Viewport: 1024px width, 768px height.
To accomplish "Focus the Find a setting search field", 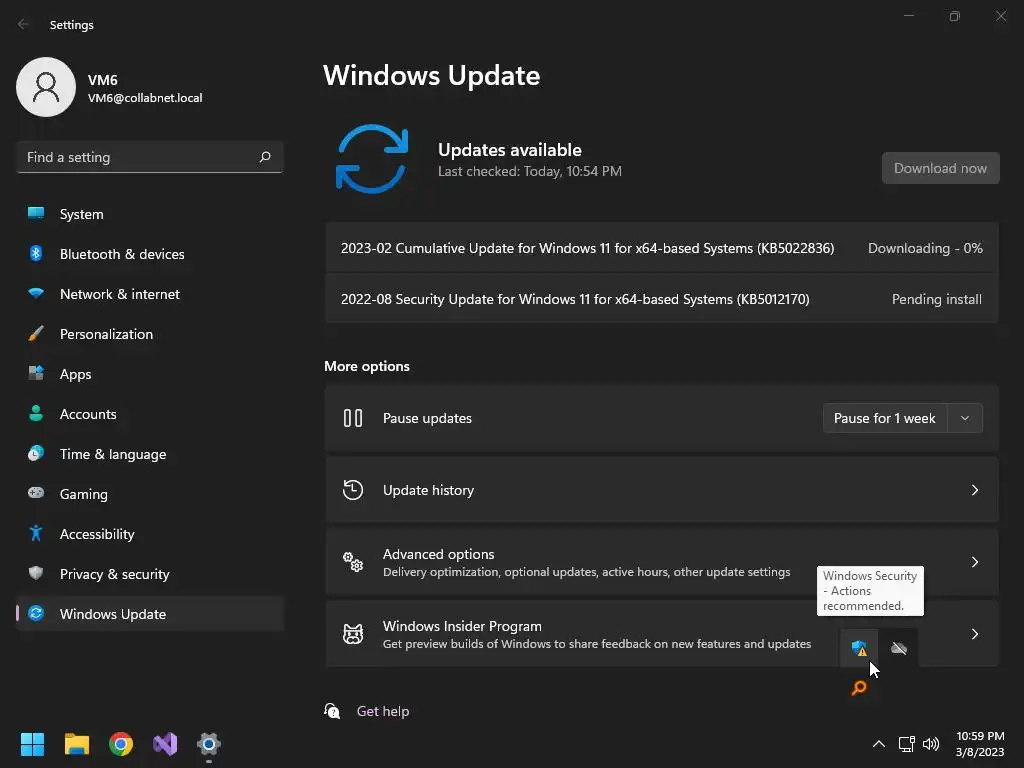I will [150, 157].
